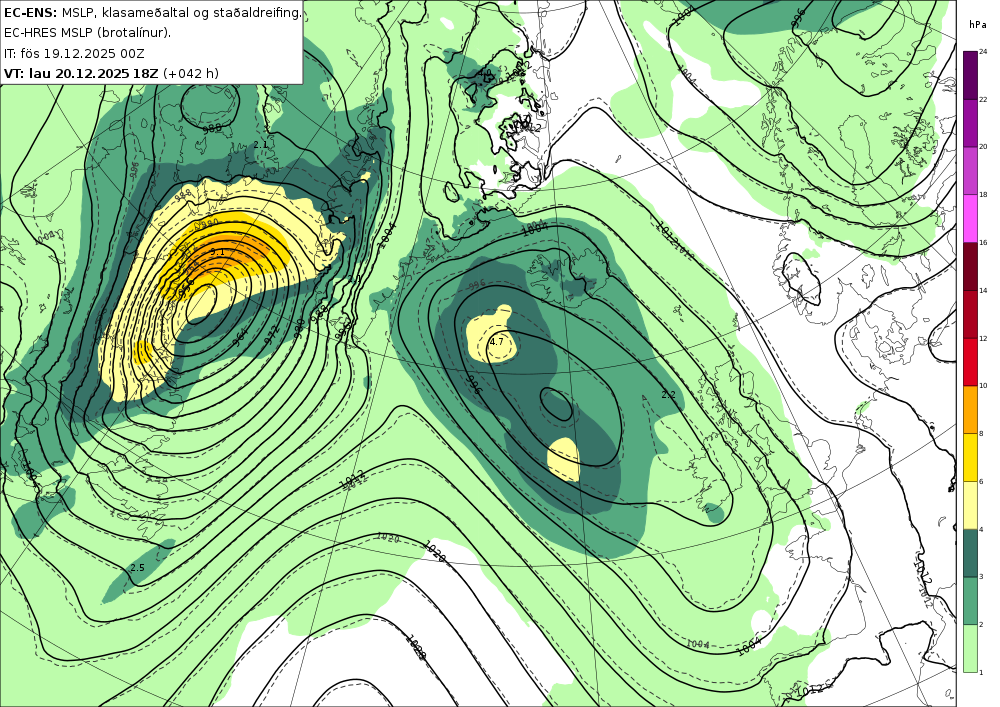Screen dimensions: 1000x707
Task: Click the '2.5' spread value label on the map
Action: (x=137, y=567)
